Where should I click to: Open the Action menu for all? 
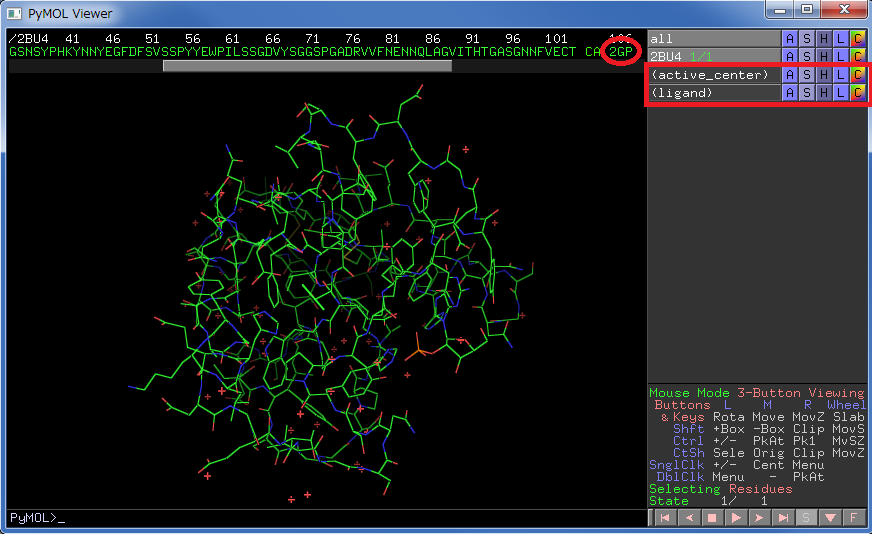(789, 38)
